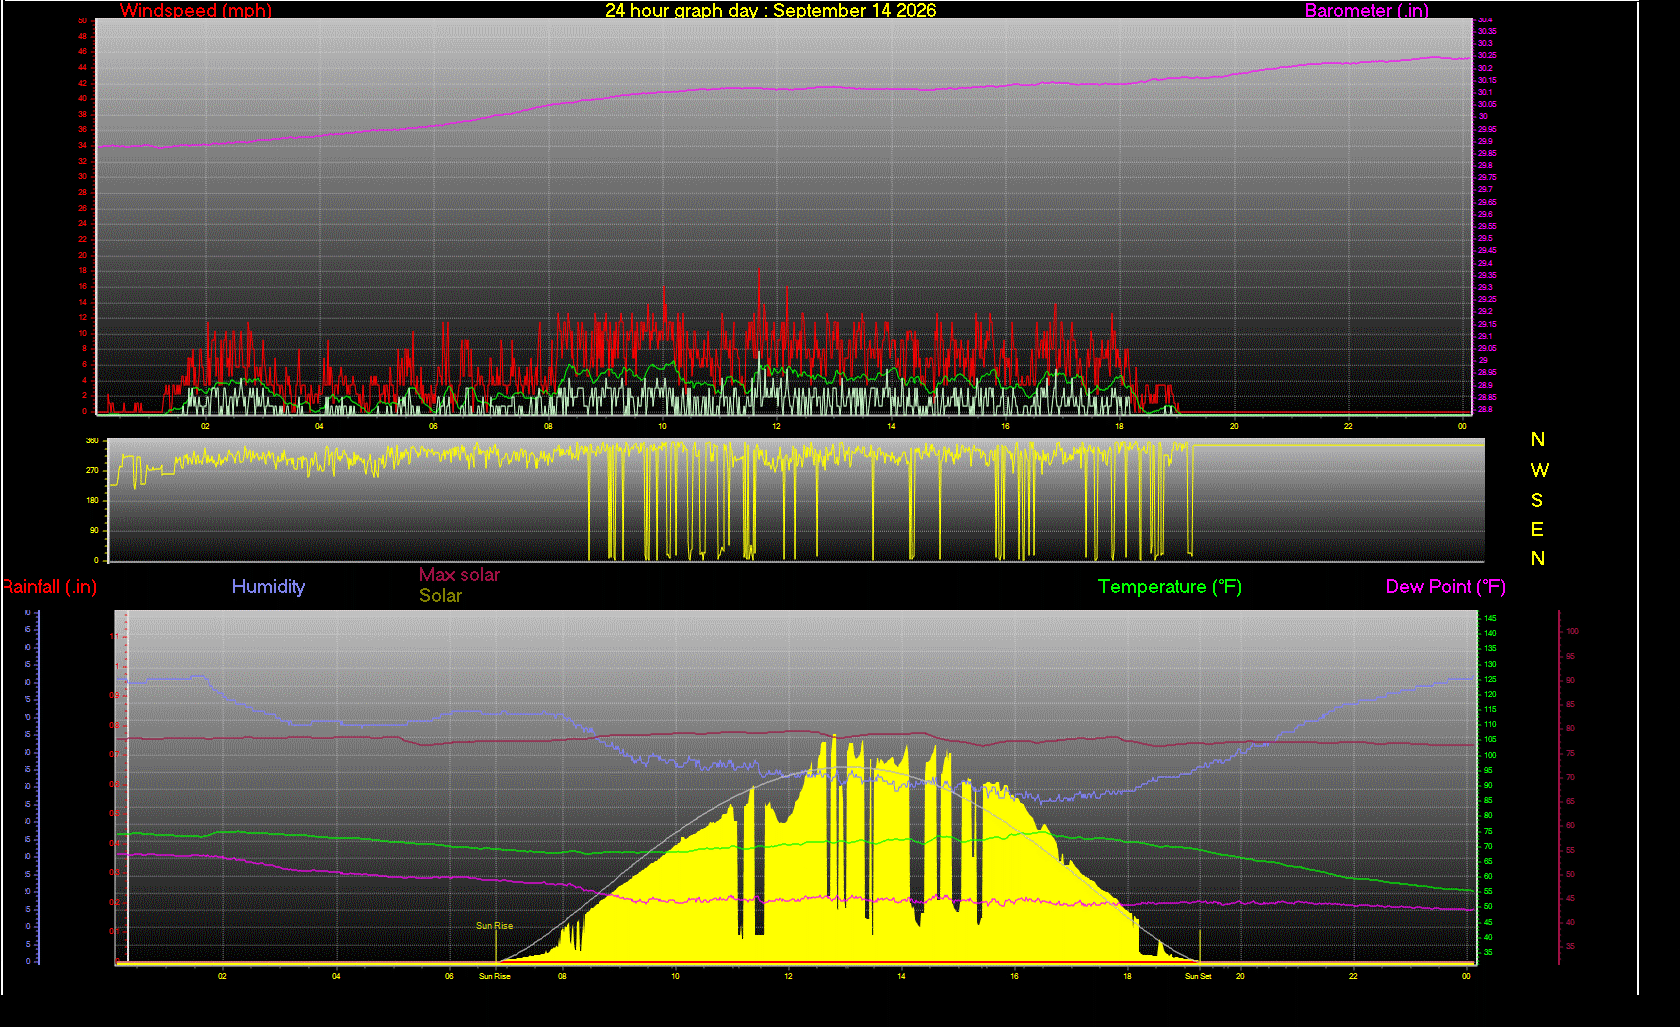Click the "180" wind direction axis value
The image size is (1680, 1027).
tap(92, 500)
